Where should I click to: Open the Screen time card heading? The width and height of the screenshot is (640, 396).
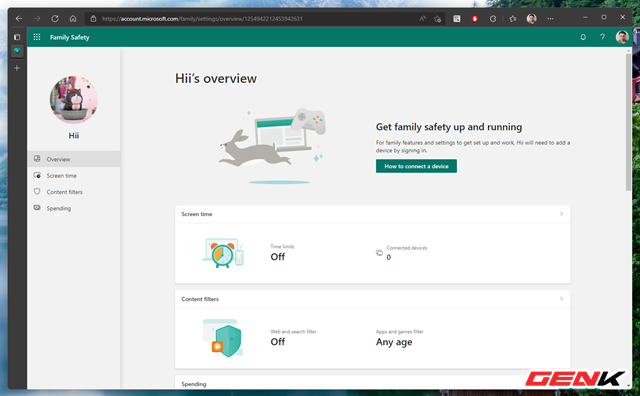click(197, 214)
